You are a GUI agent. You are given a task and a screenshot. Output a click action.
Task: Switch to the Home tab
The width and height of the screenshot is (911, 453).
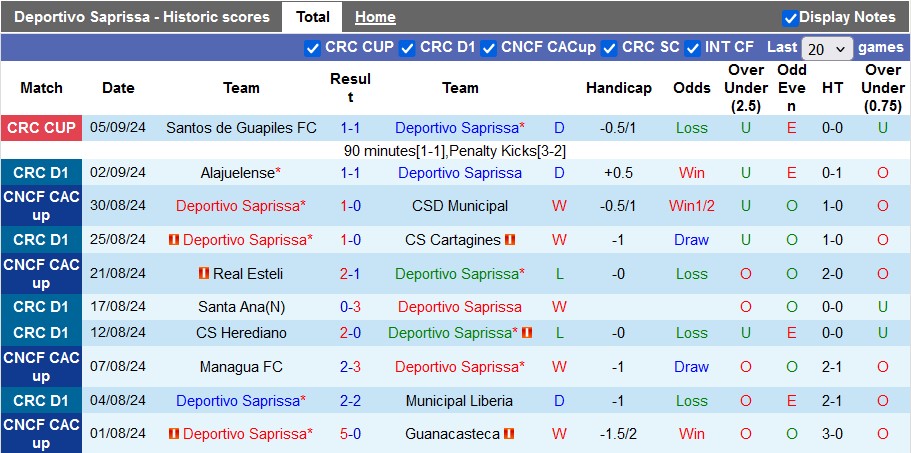click(375, 17)
